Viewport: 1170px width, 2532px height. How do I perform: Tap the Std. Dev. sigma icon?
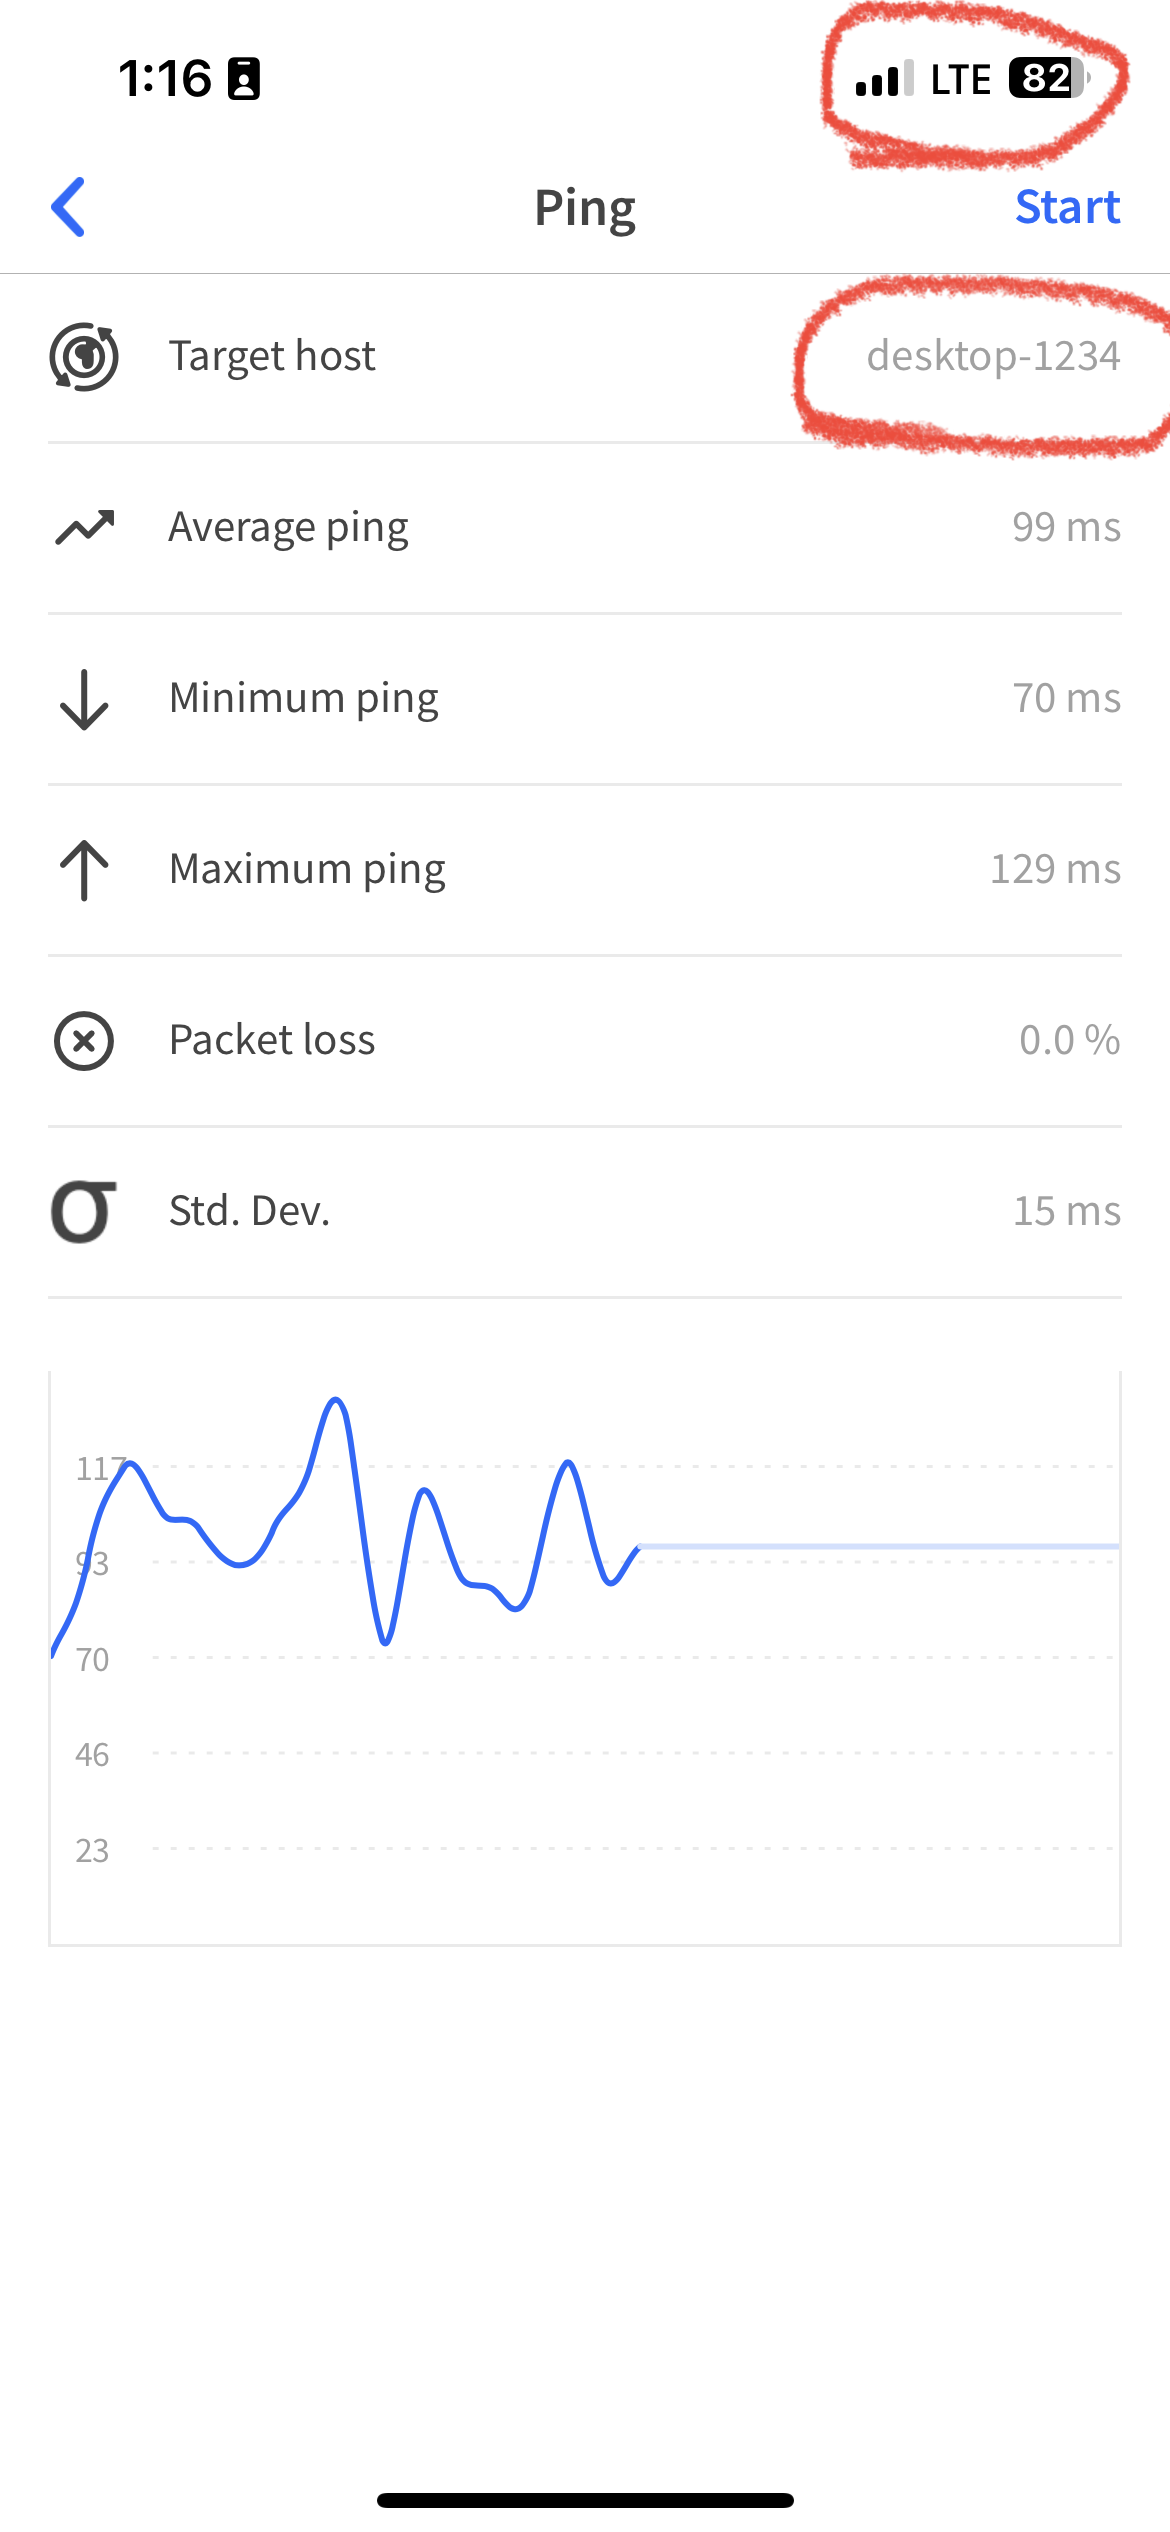point(84,1212)
